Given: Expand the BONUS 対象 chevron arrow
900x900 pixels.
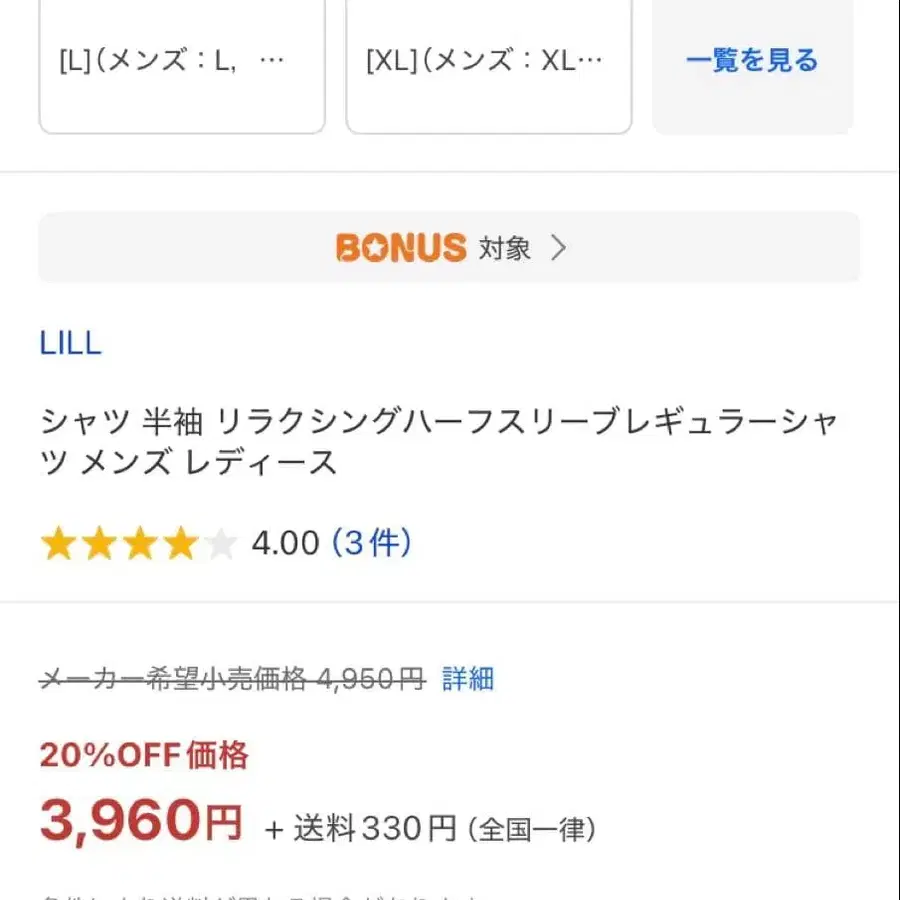Looking at the screenshot, I should tap(558, 248).
